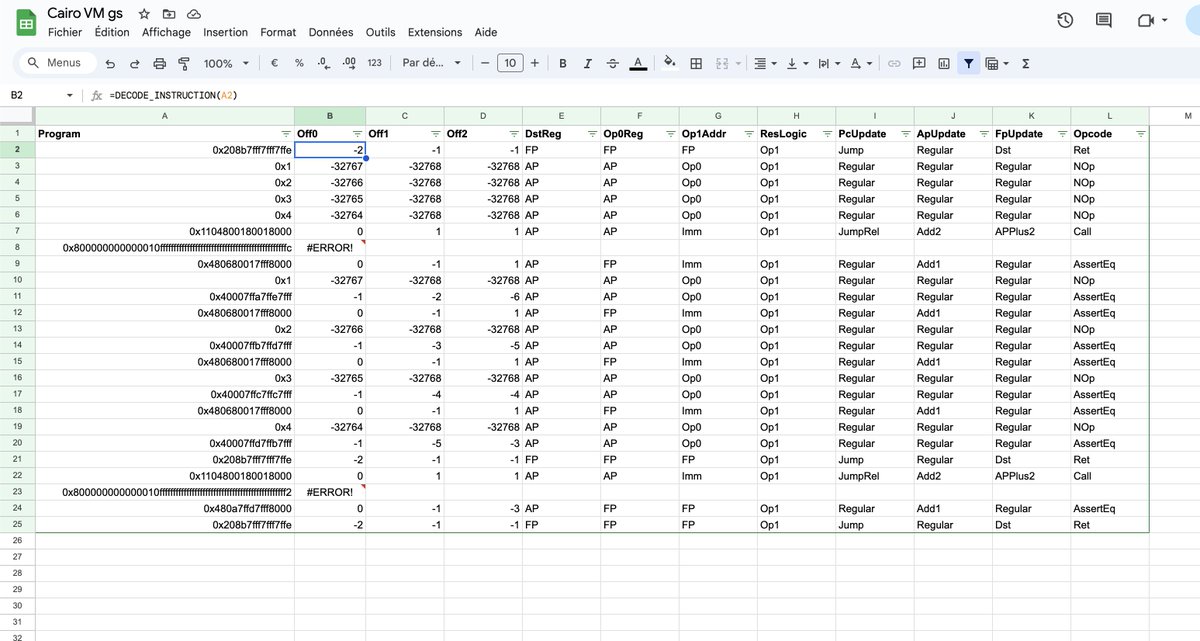This screenshot has height=641, width=1200.
Task: Open the PcUpdate column filter
Action: click(x=905, y=134)
